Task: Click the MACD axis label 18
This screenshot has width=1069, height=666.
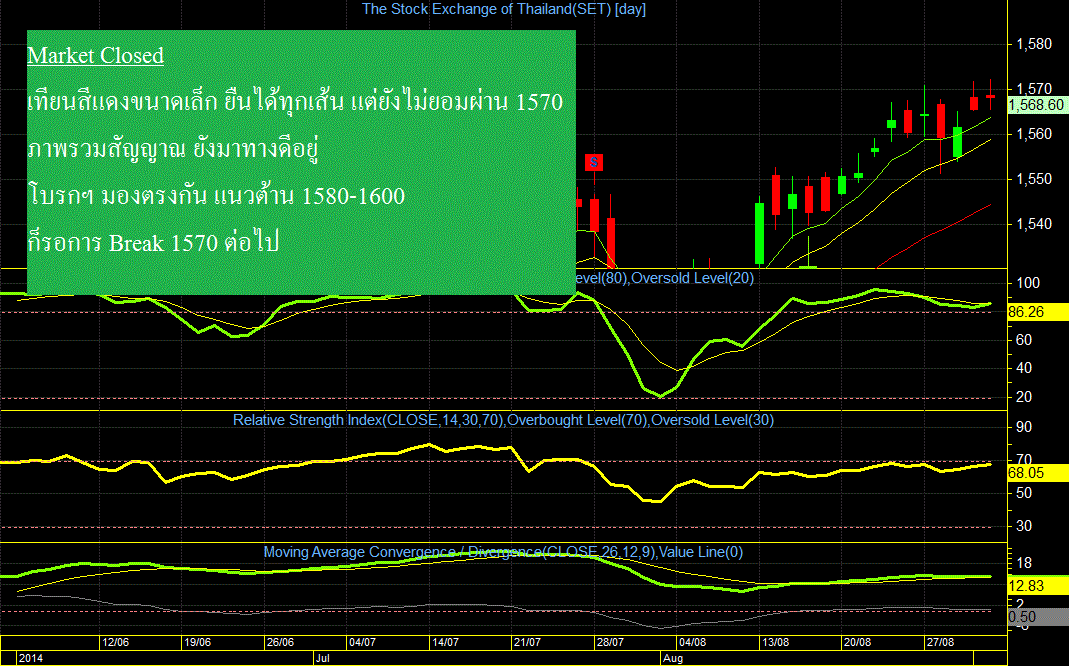Action: click(1024, 564)
